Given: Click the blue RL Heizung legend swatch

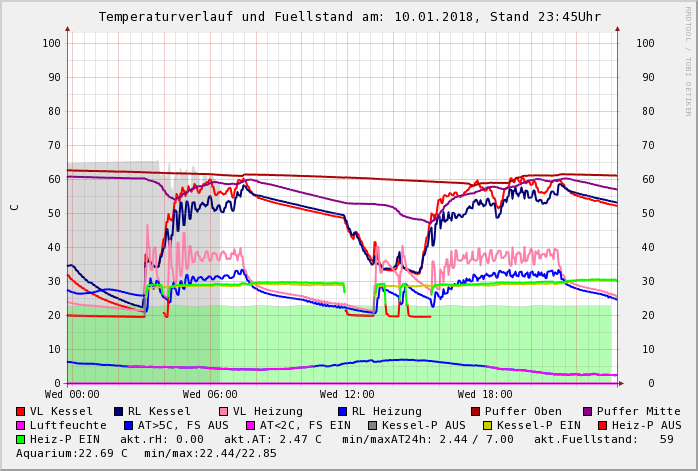Looking at the screenshot, I should point(342,411).
